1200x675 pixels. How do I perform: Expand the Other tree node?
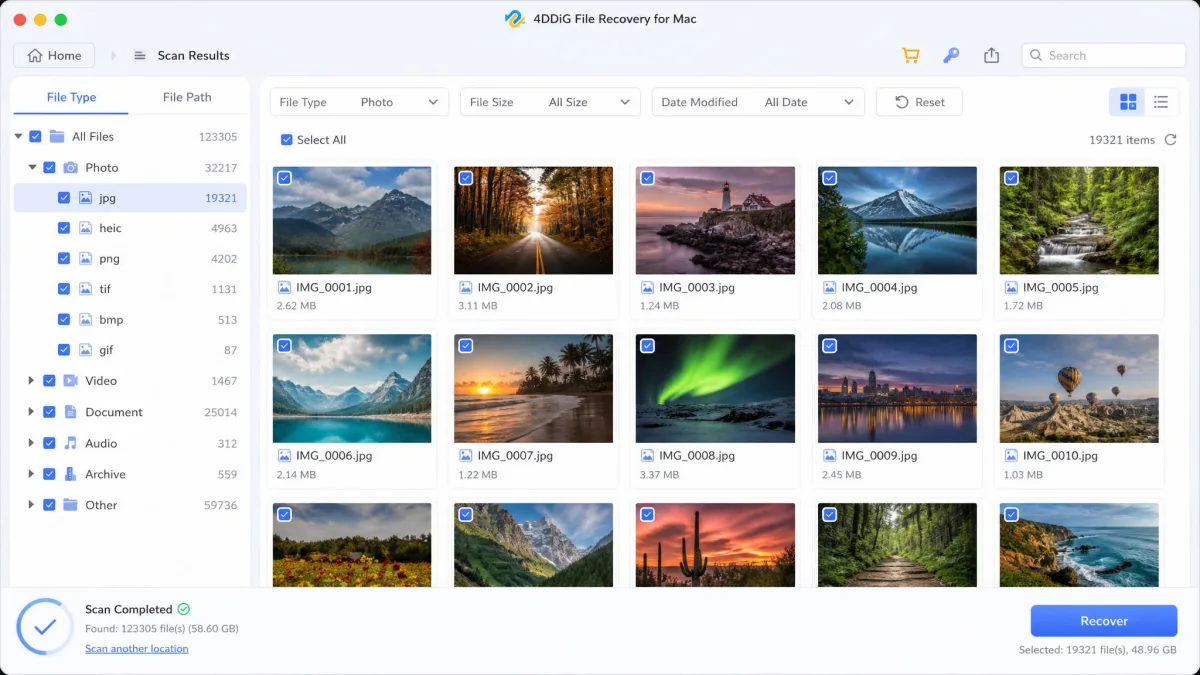tap(32, 505)
